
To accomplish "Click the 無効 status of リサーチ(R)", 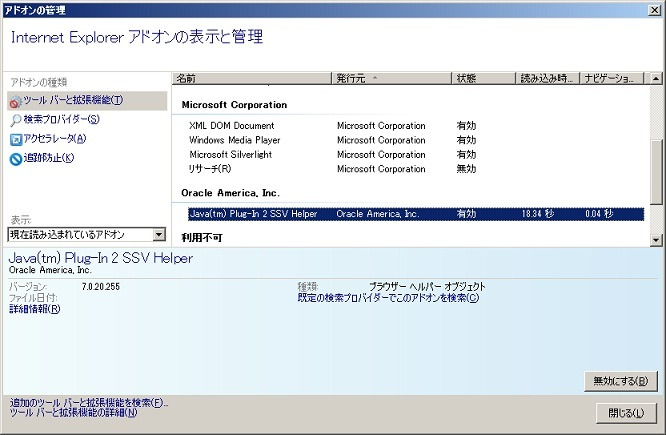I will pyautogui.click(x=466, y=169).
